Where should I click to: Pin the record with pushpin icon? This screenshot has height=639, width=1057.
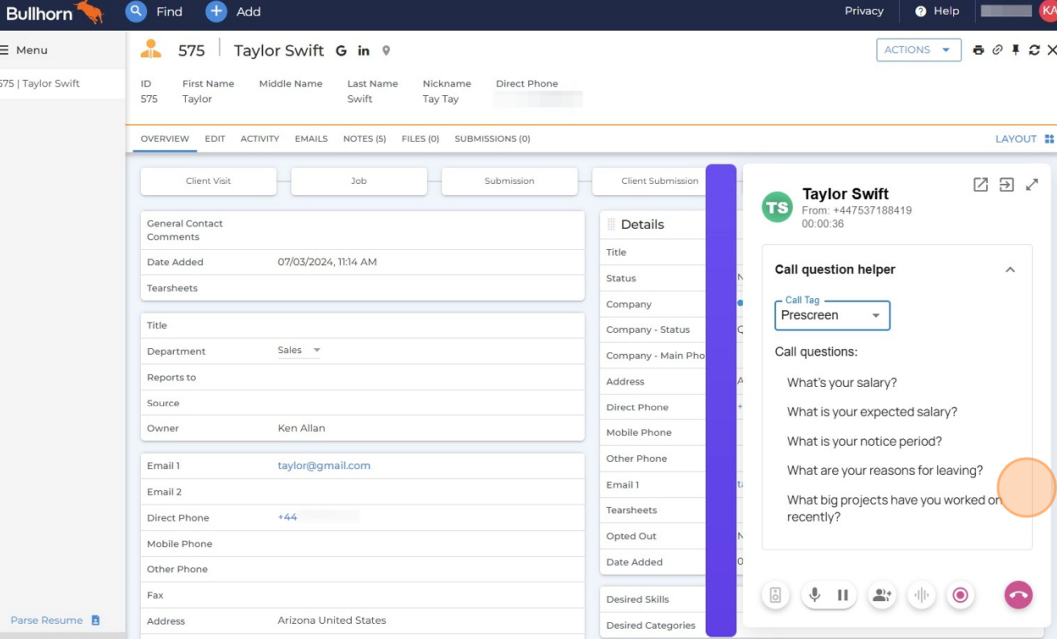tap(1015, 50)
